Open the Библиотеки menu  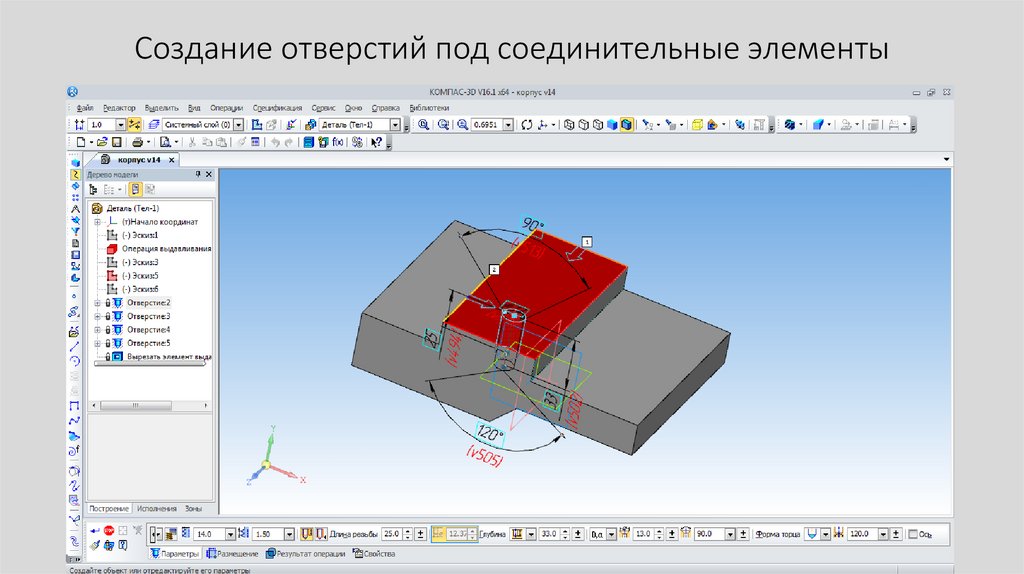429,108
